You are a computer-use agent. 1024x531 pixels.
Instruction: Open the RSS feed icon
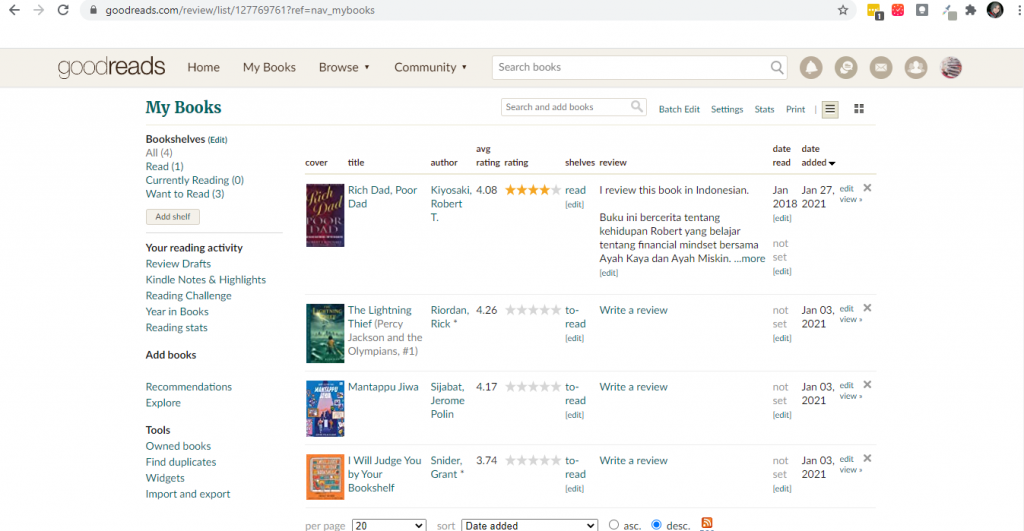tap(707, 523)
